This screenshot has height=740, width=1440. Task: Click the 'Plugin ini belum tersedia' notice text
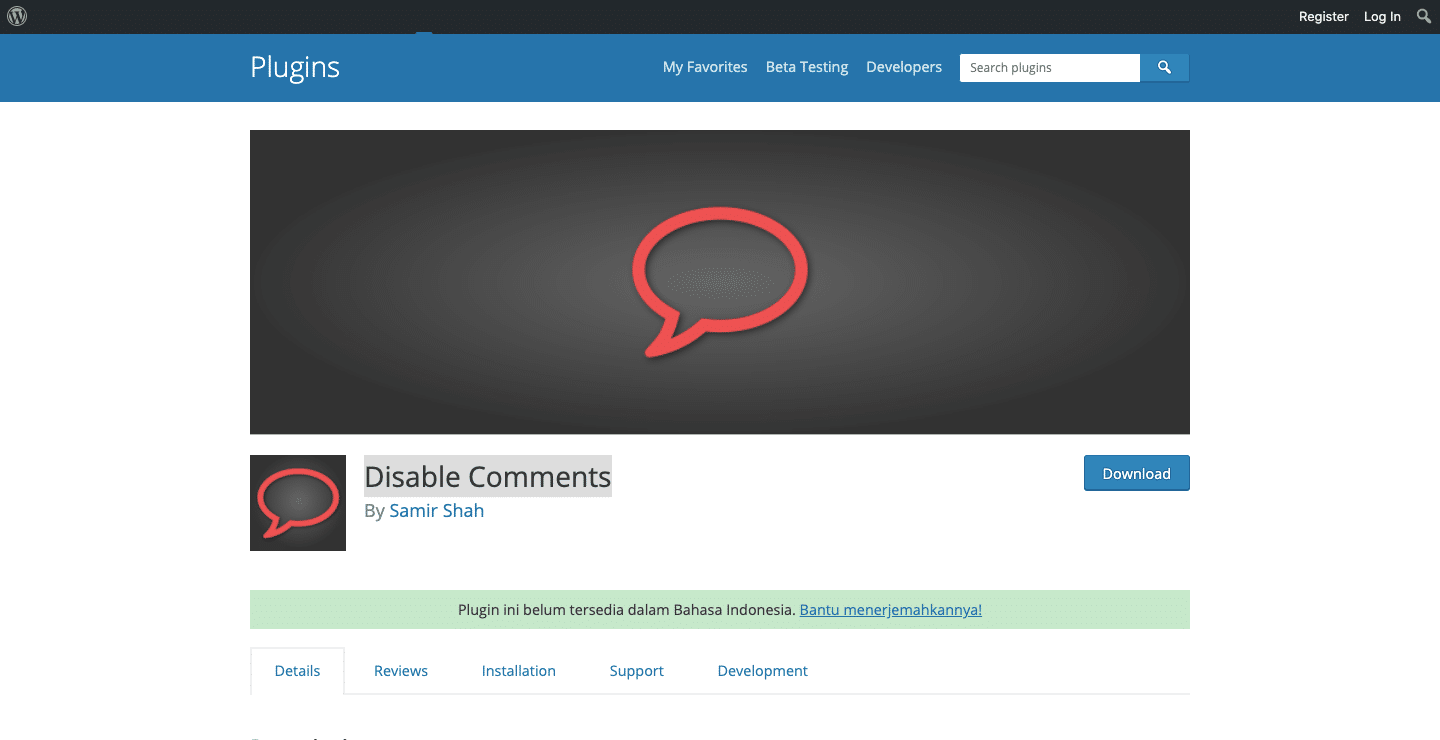(x=627, y=609)
